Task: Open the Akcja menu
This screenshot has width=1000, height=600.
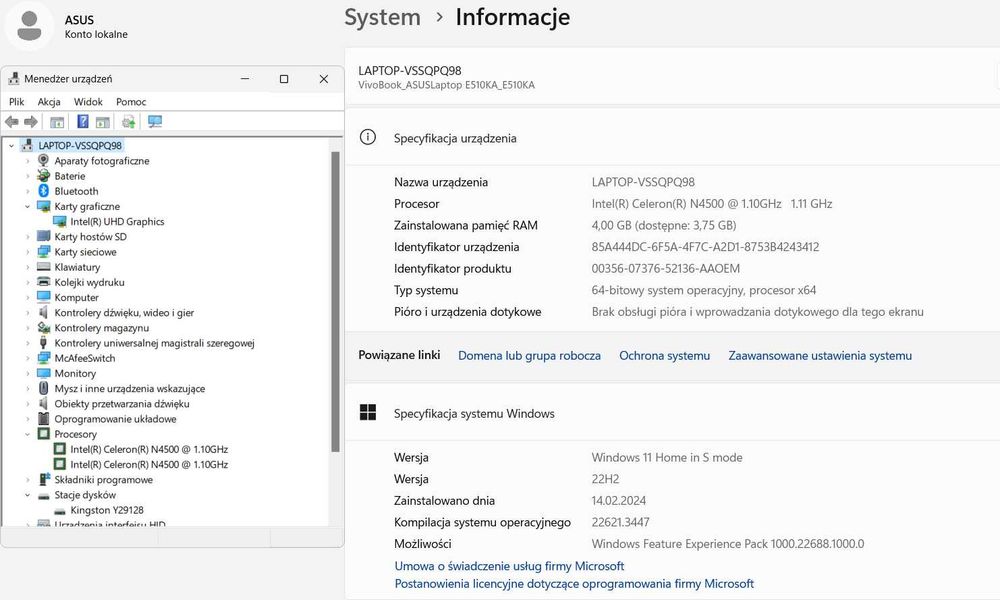Action: (x=49, y=101)
